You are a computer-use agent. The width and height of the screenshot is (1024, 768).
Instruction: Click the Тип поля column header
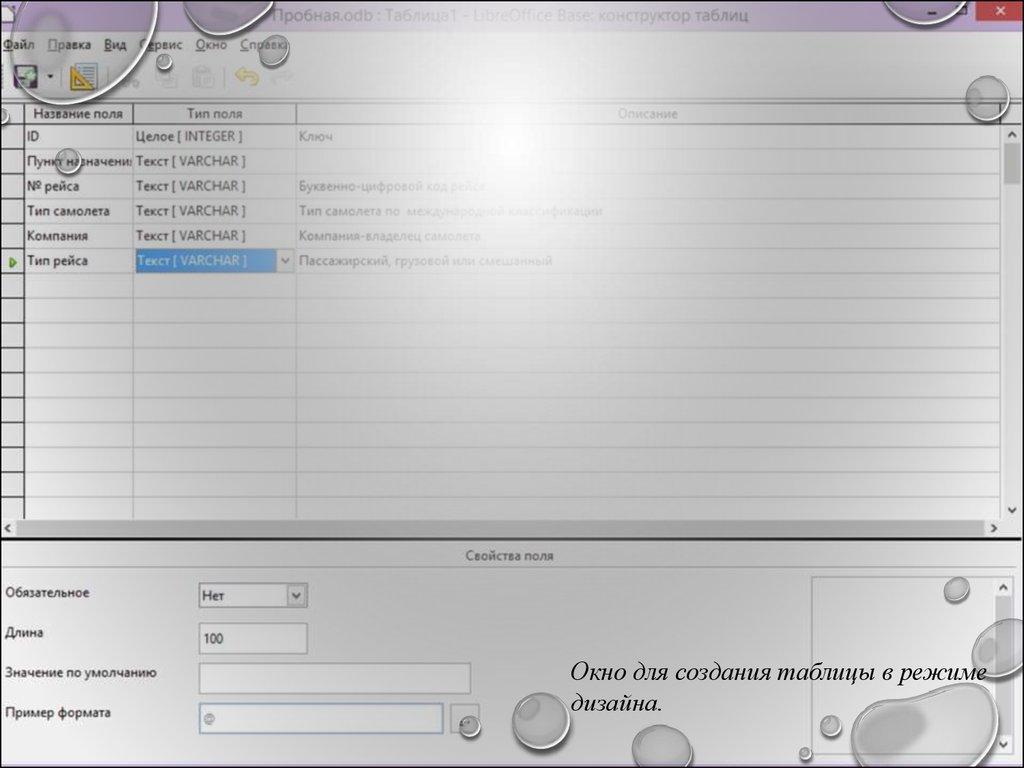pyautogui.click(x=214, y=114)
